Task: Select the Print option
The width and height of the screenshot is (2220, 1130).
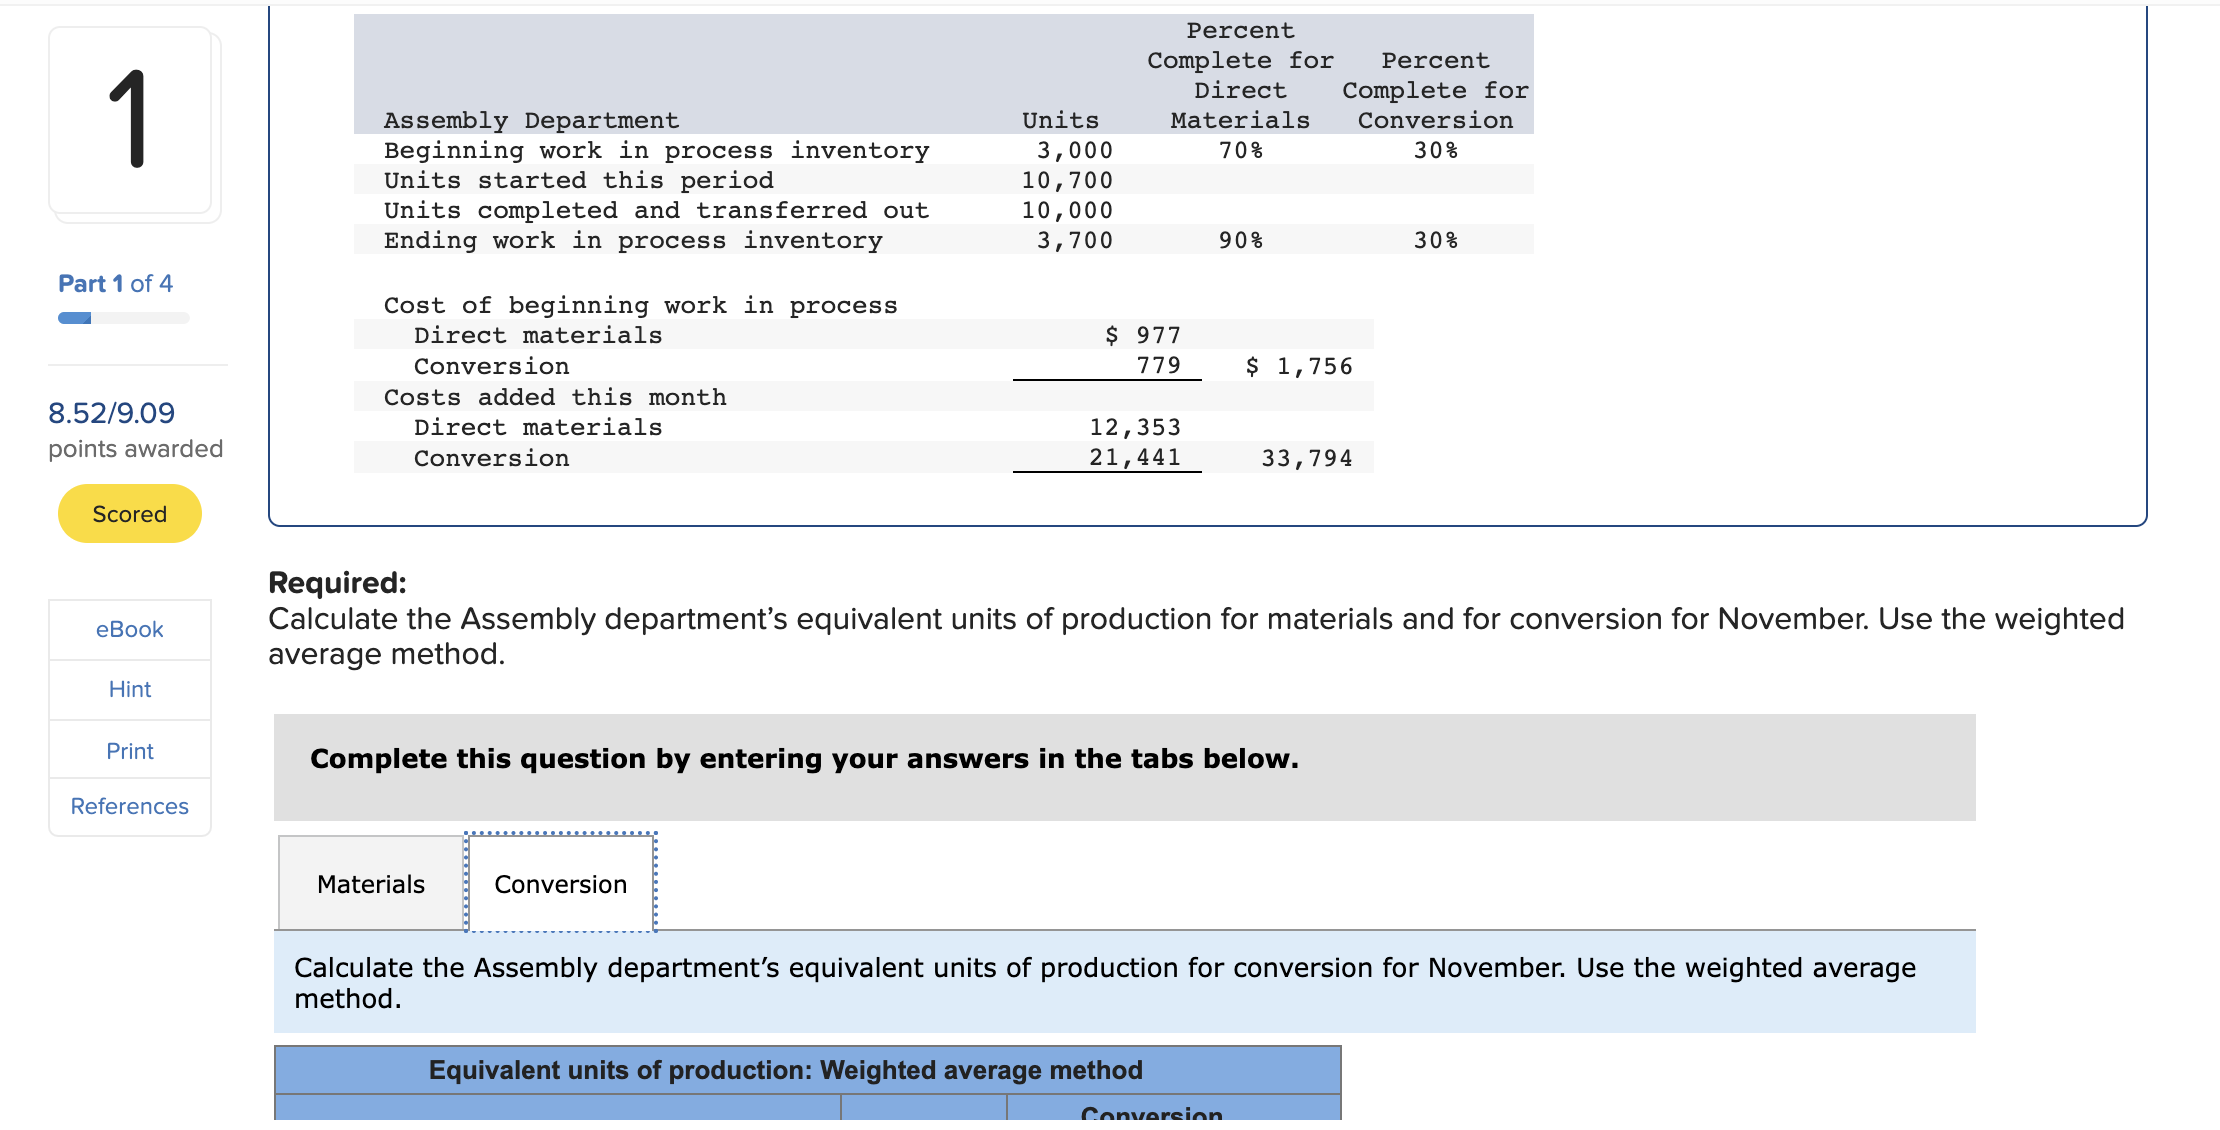Action: tap(129, 750)
